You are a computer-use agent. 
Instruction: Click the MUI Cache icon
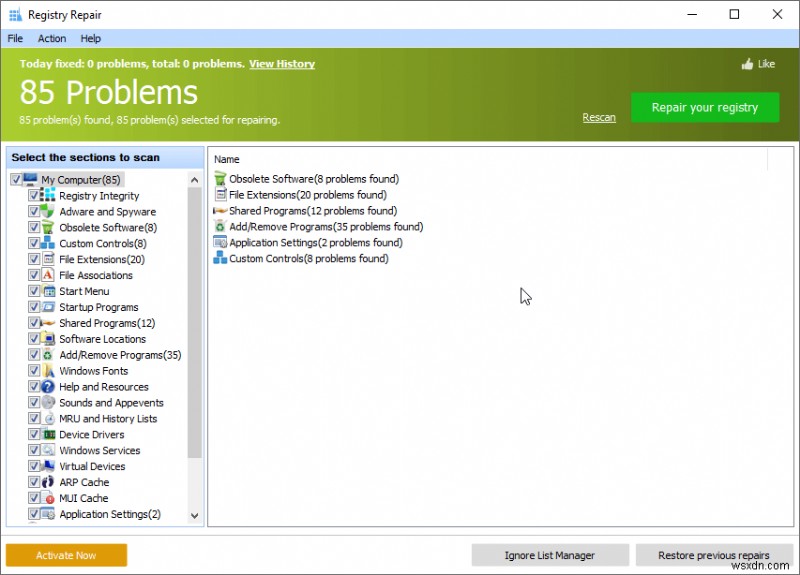(x=47, y=498)
